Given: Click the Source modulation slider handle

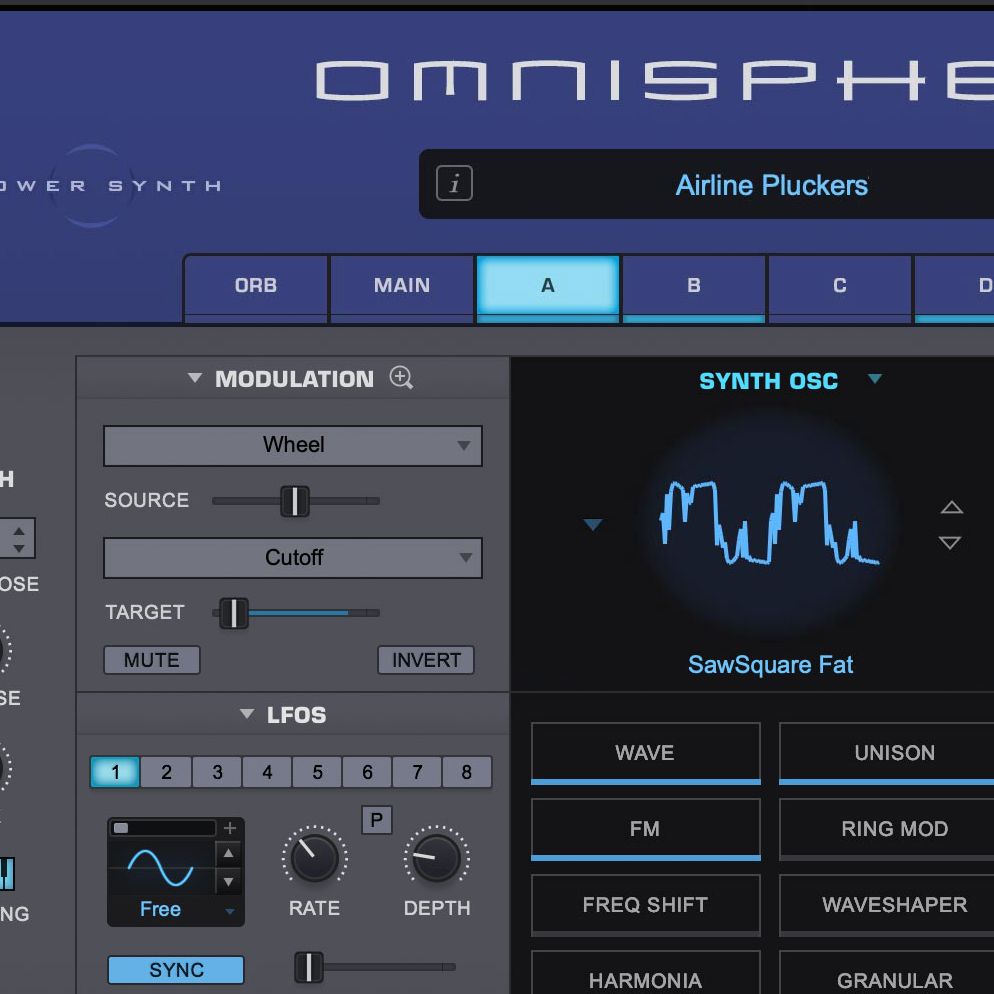Looking at the screenshot, I should (295, 501).
